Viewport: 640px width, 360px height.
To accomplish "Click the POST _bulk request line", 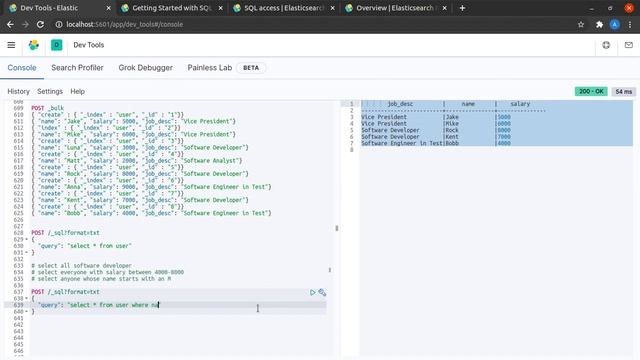I will coord(48,108).
